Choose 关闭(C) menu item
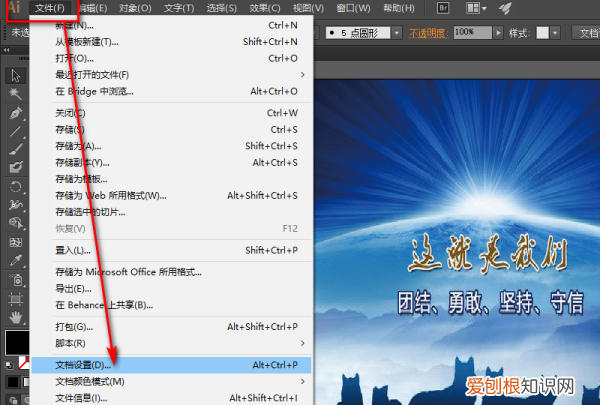 point(171,113)
